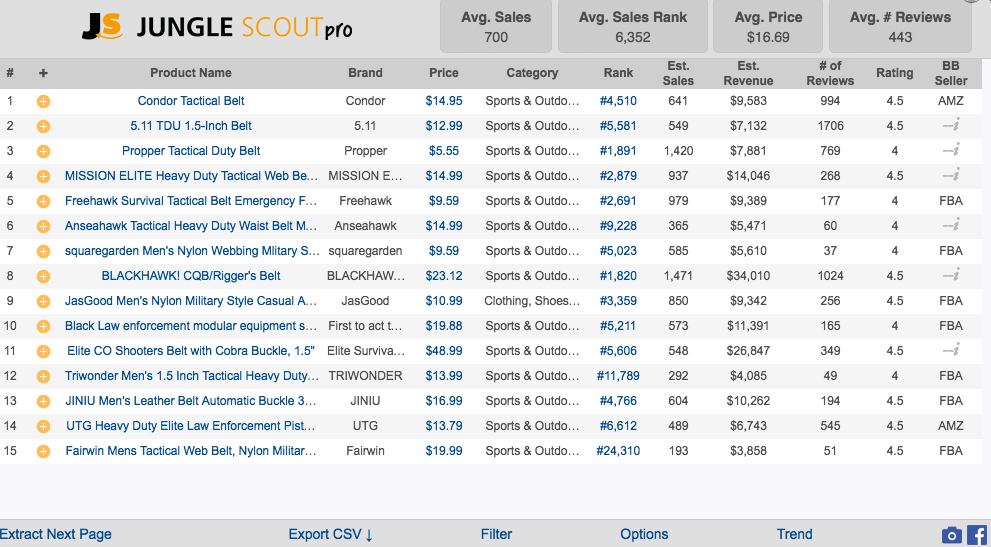
Task: Open the Filter panel
Action: point(496,534)
